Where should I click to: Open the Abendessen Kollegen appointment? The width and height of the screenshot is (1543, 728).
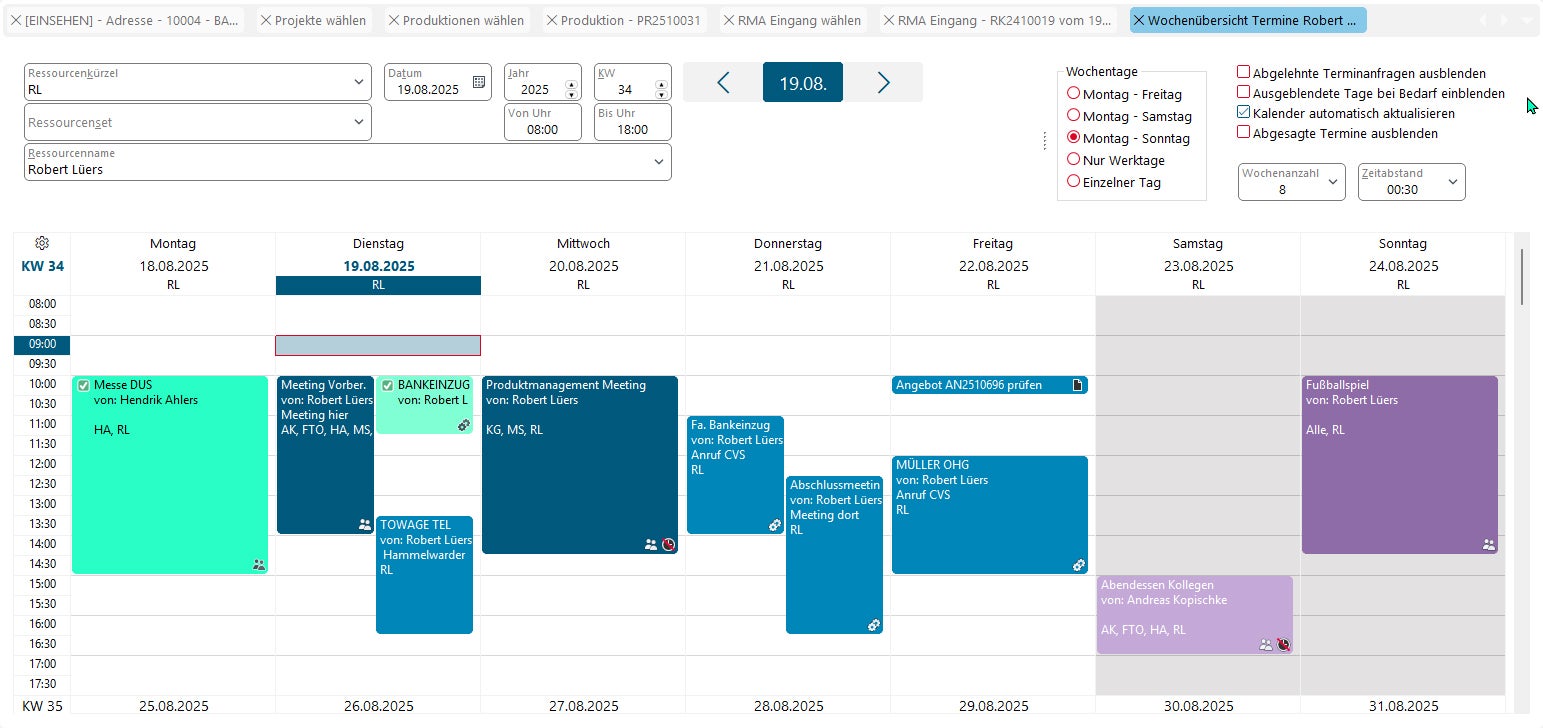point(1195,615)
